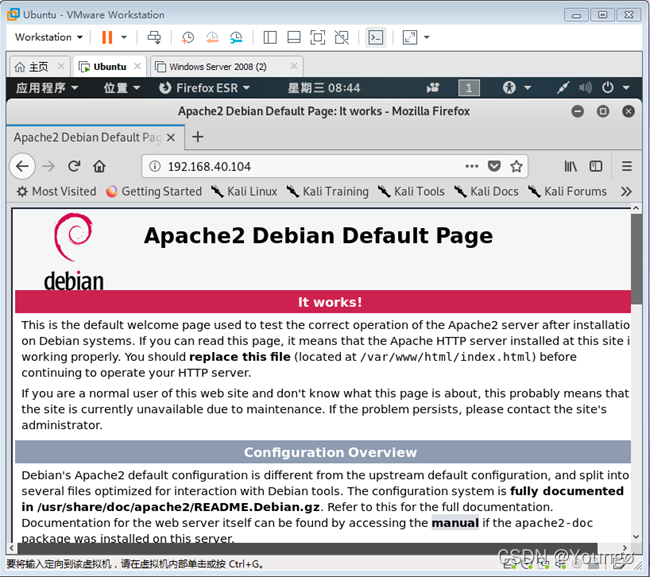The height and width of the screenshot is (577, 650).
Task: Bookmark this page with the star
Action: [516, 166]
